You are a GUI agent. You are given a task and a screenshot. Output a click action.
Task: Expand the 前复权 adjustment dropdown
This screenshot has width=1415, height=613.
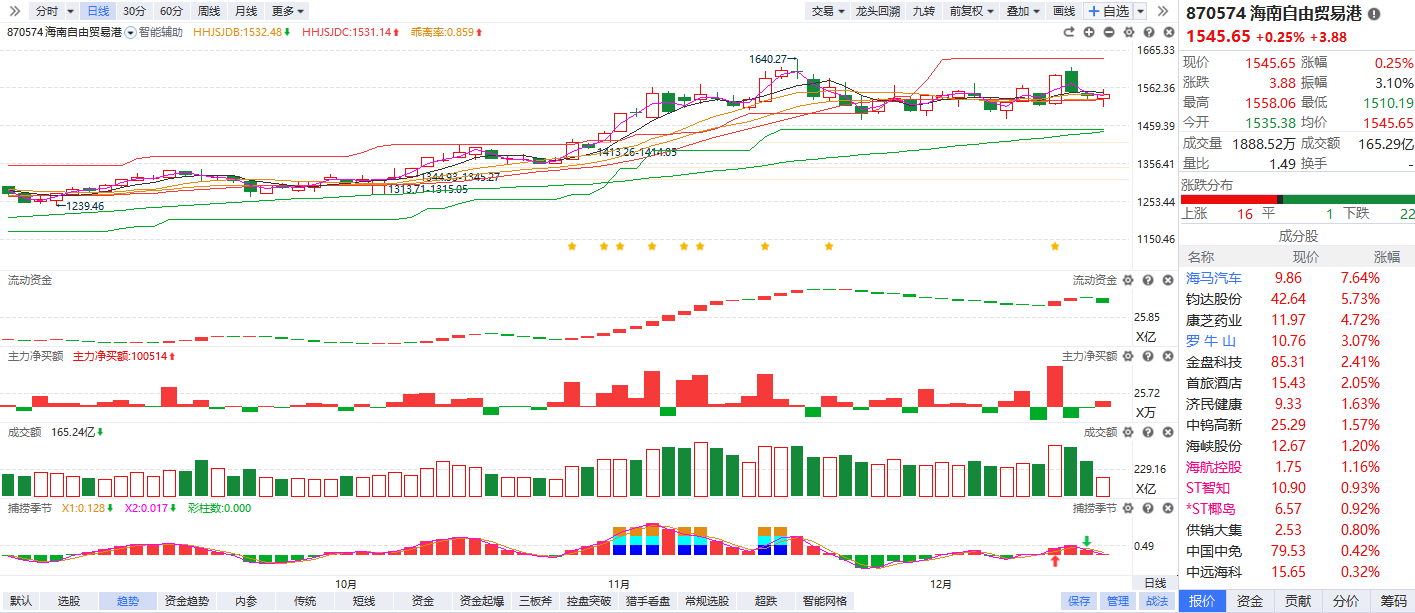point(972,11)
